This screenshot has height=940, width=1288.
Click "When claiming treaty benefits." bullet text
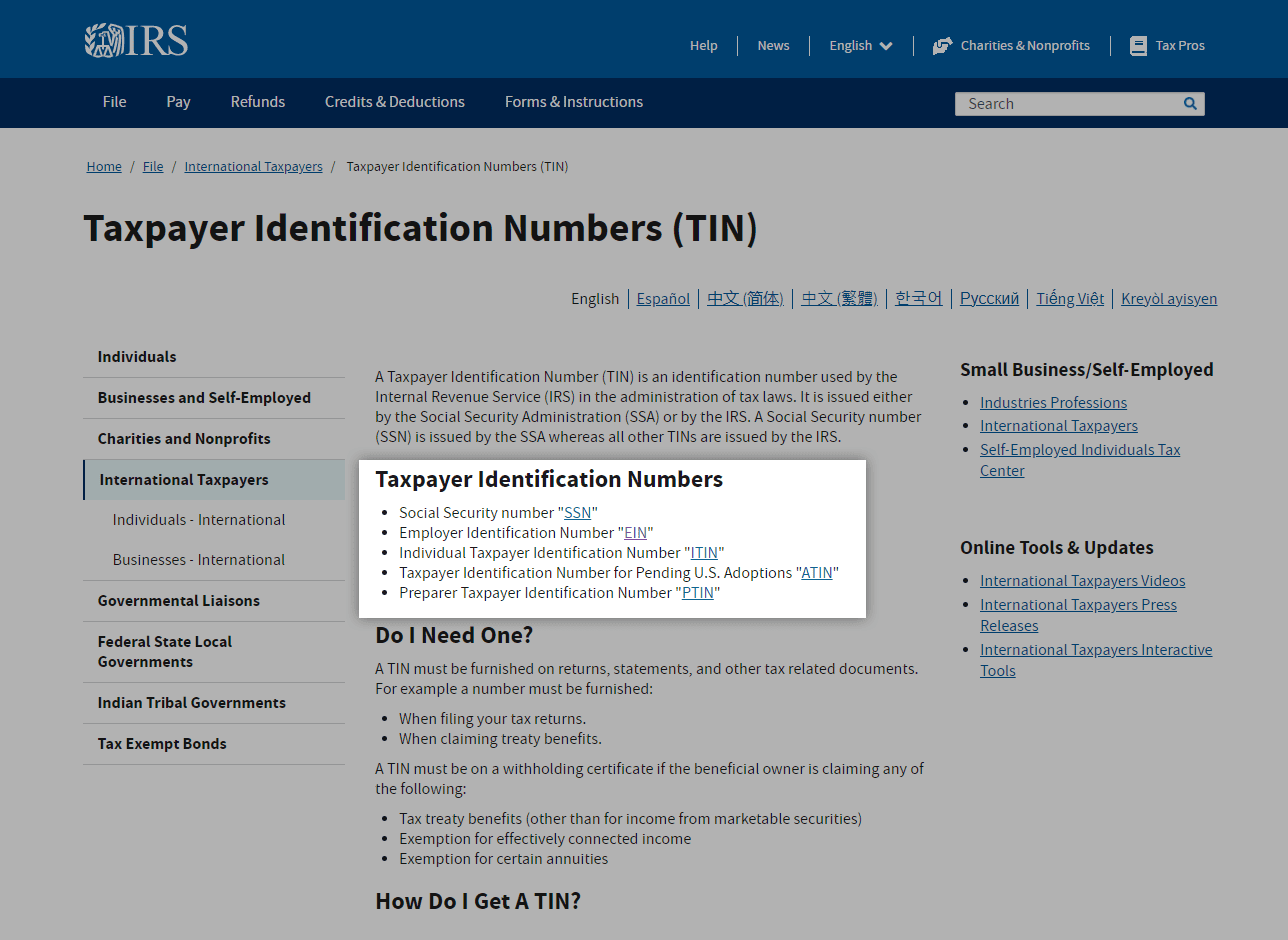pos(500,739)
